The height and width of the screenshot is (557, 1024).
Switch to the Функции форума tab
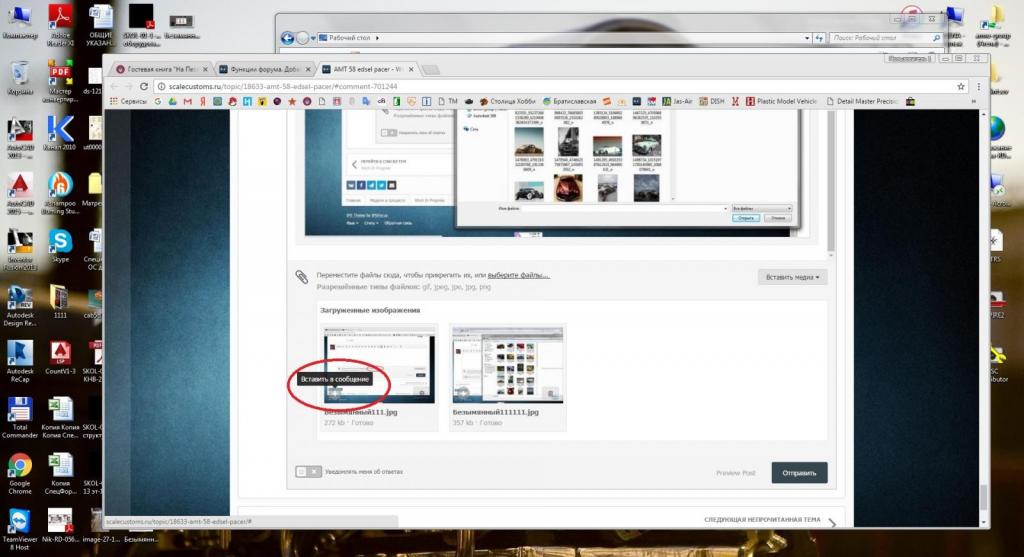pos(262,69)
